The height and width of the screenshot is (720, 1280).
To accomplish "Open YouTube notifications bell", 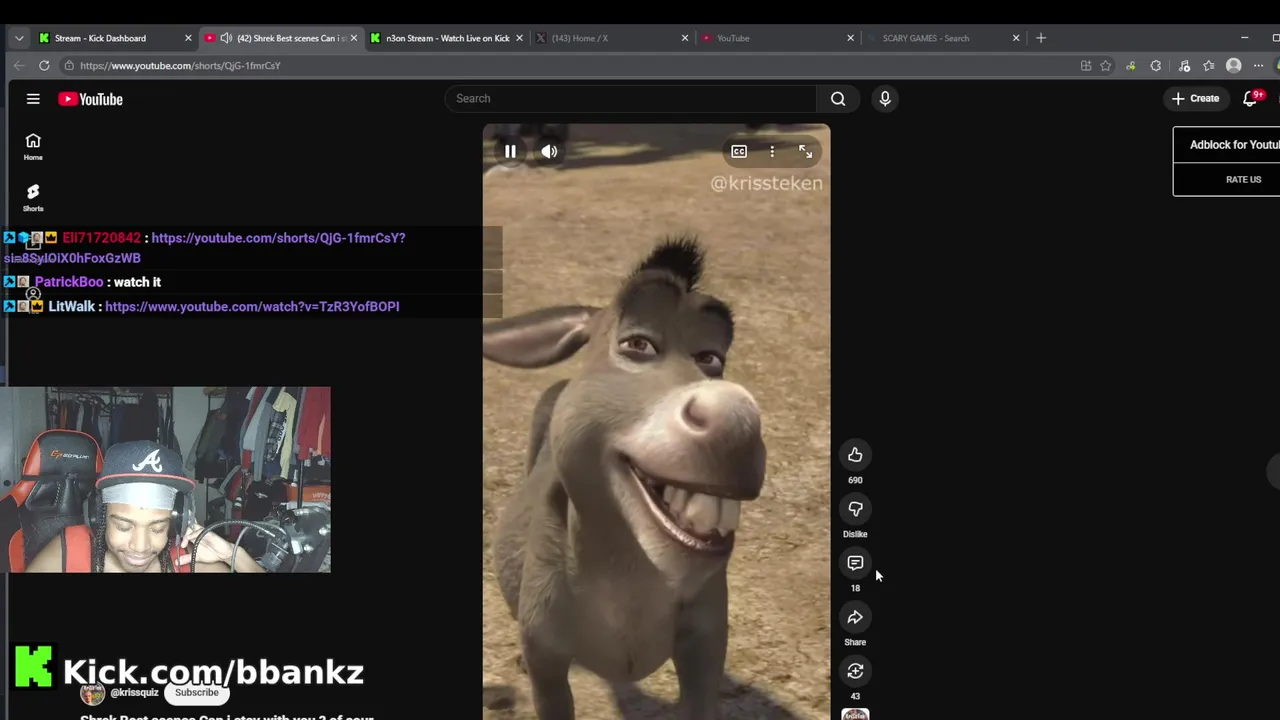I will click(x=1250, y=98).
